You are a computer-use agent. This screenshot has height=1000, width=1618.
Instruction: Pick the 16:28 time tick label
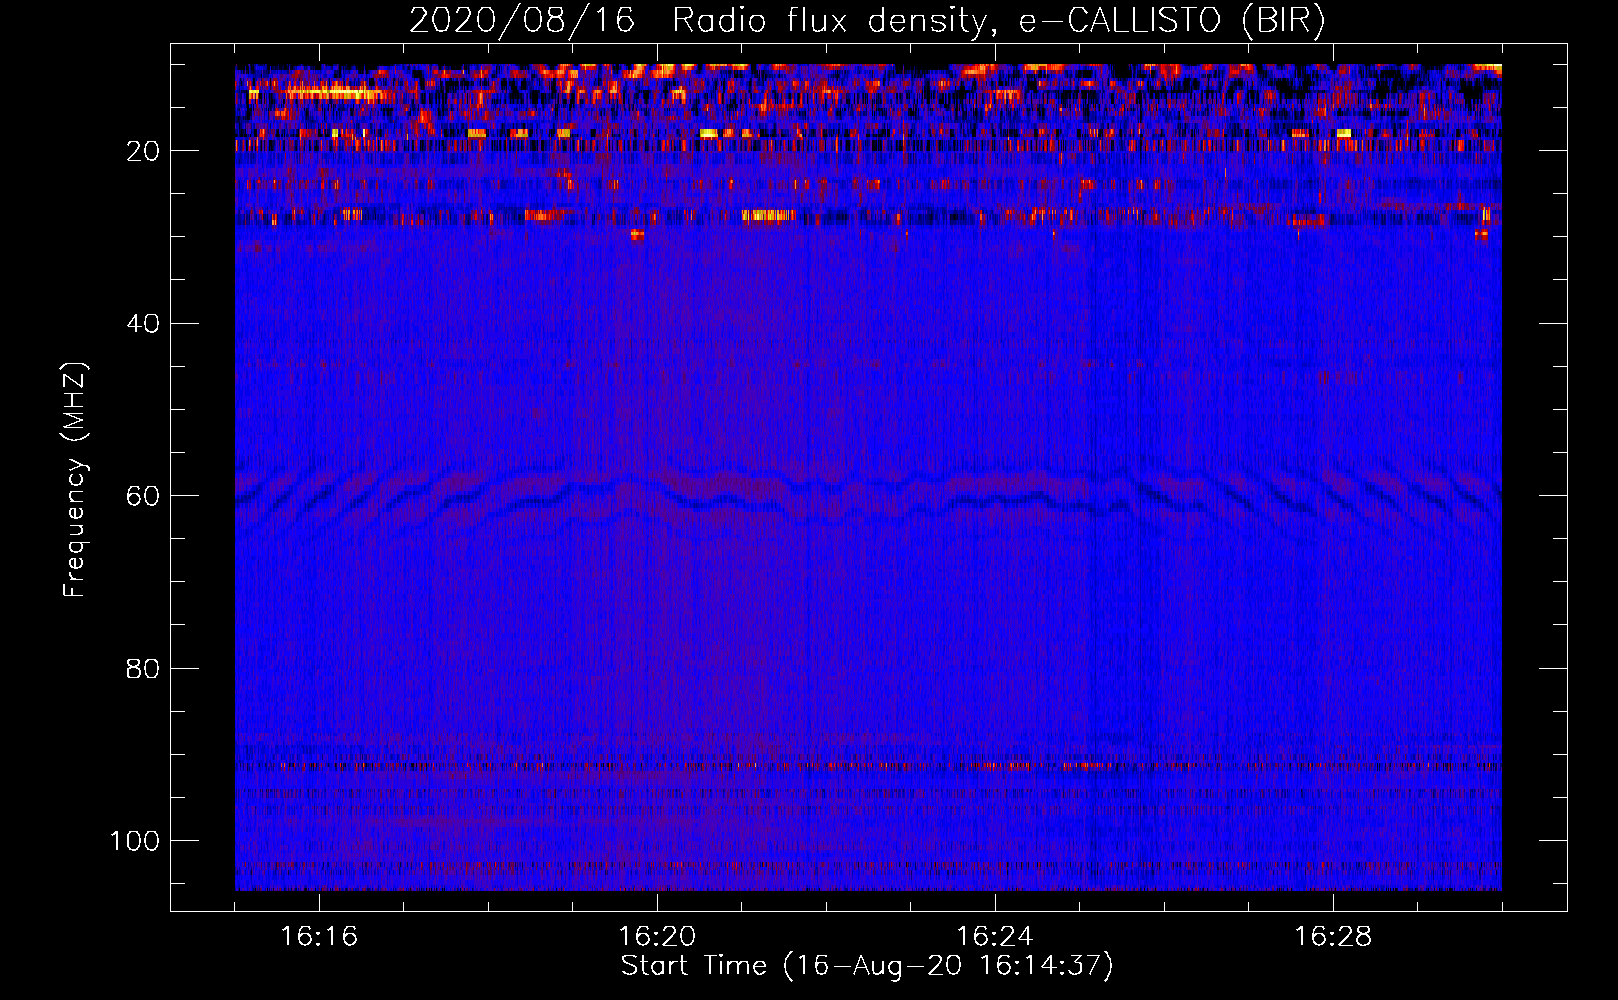pos(1333,937)
